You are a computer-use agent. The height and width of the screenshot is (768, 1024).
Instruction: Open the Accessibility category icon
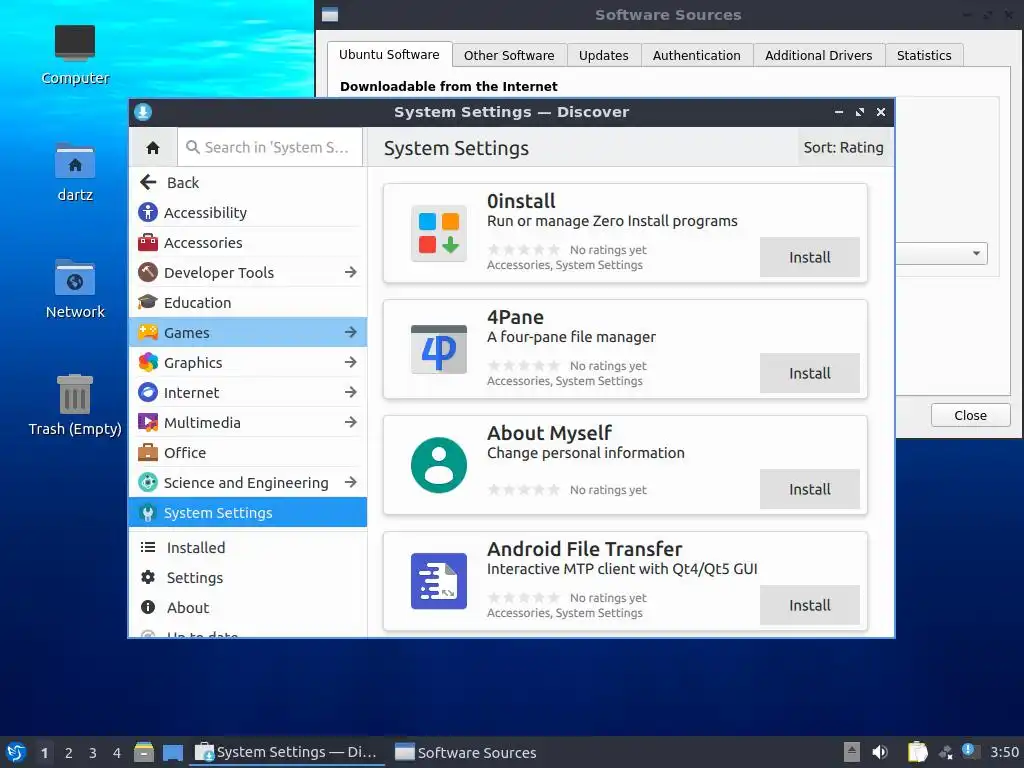click(148, 212)
